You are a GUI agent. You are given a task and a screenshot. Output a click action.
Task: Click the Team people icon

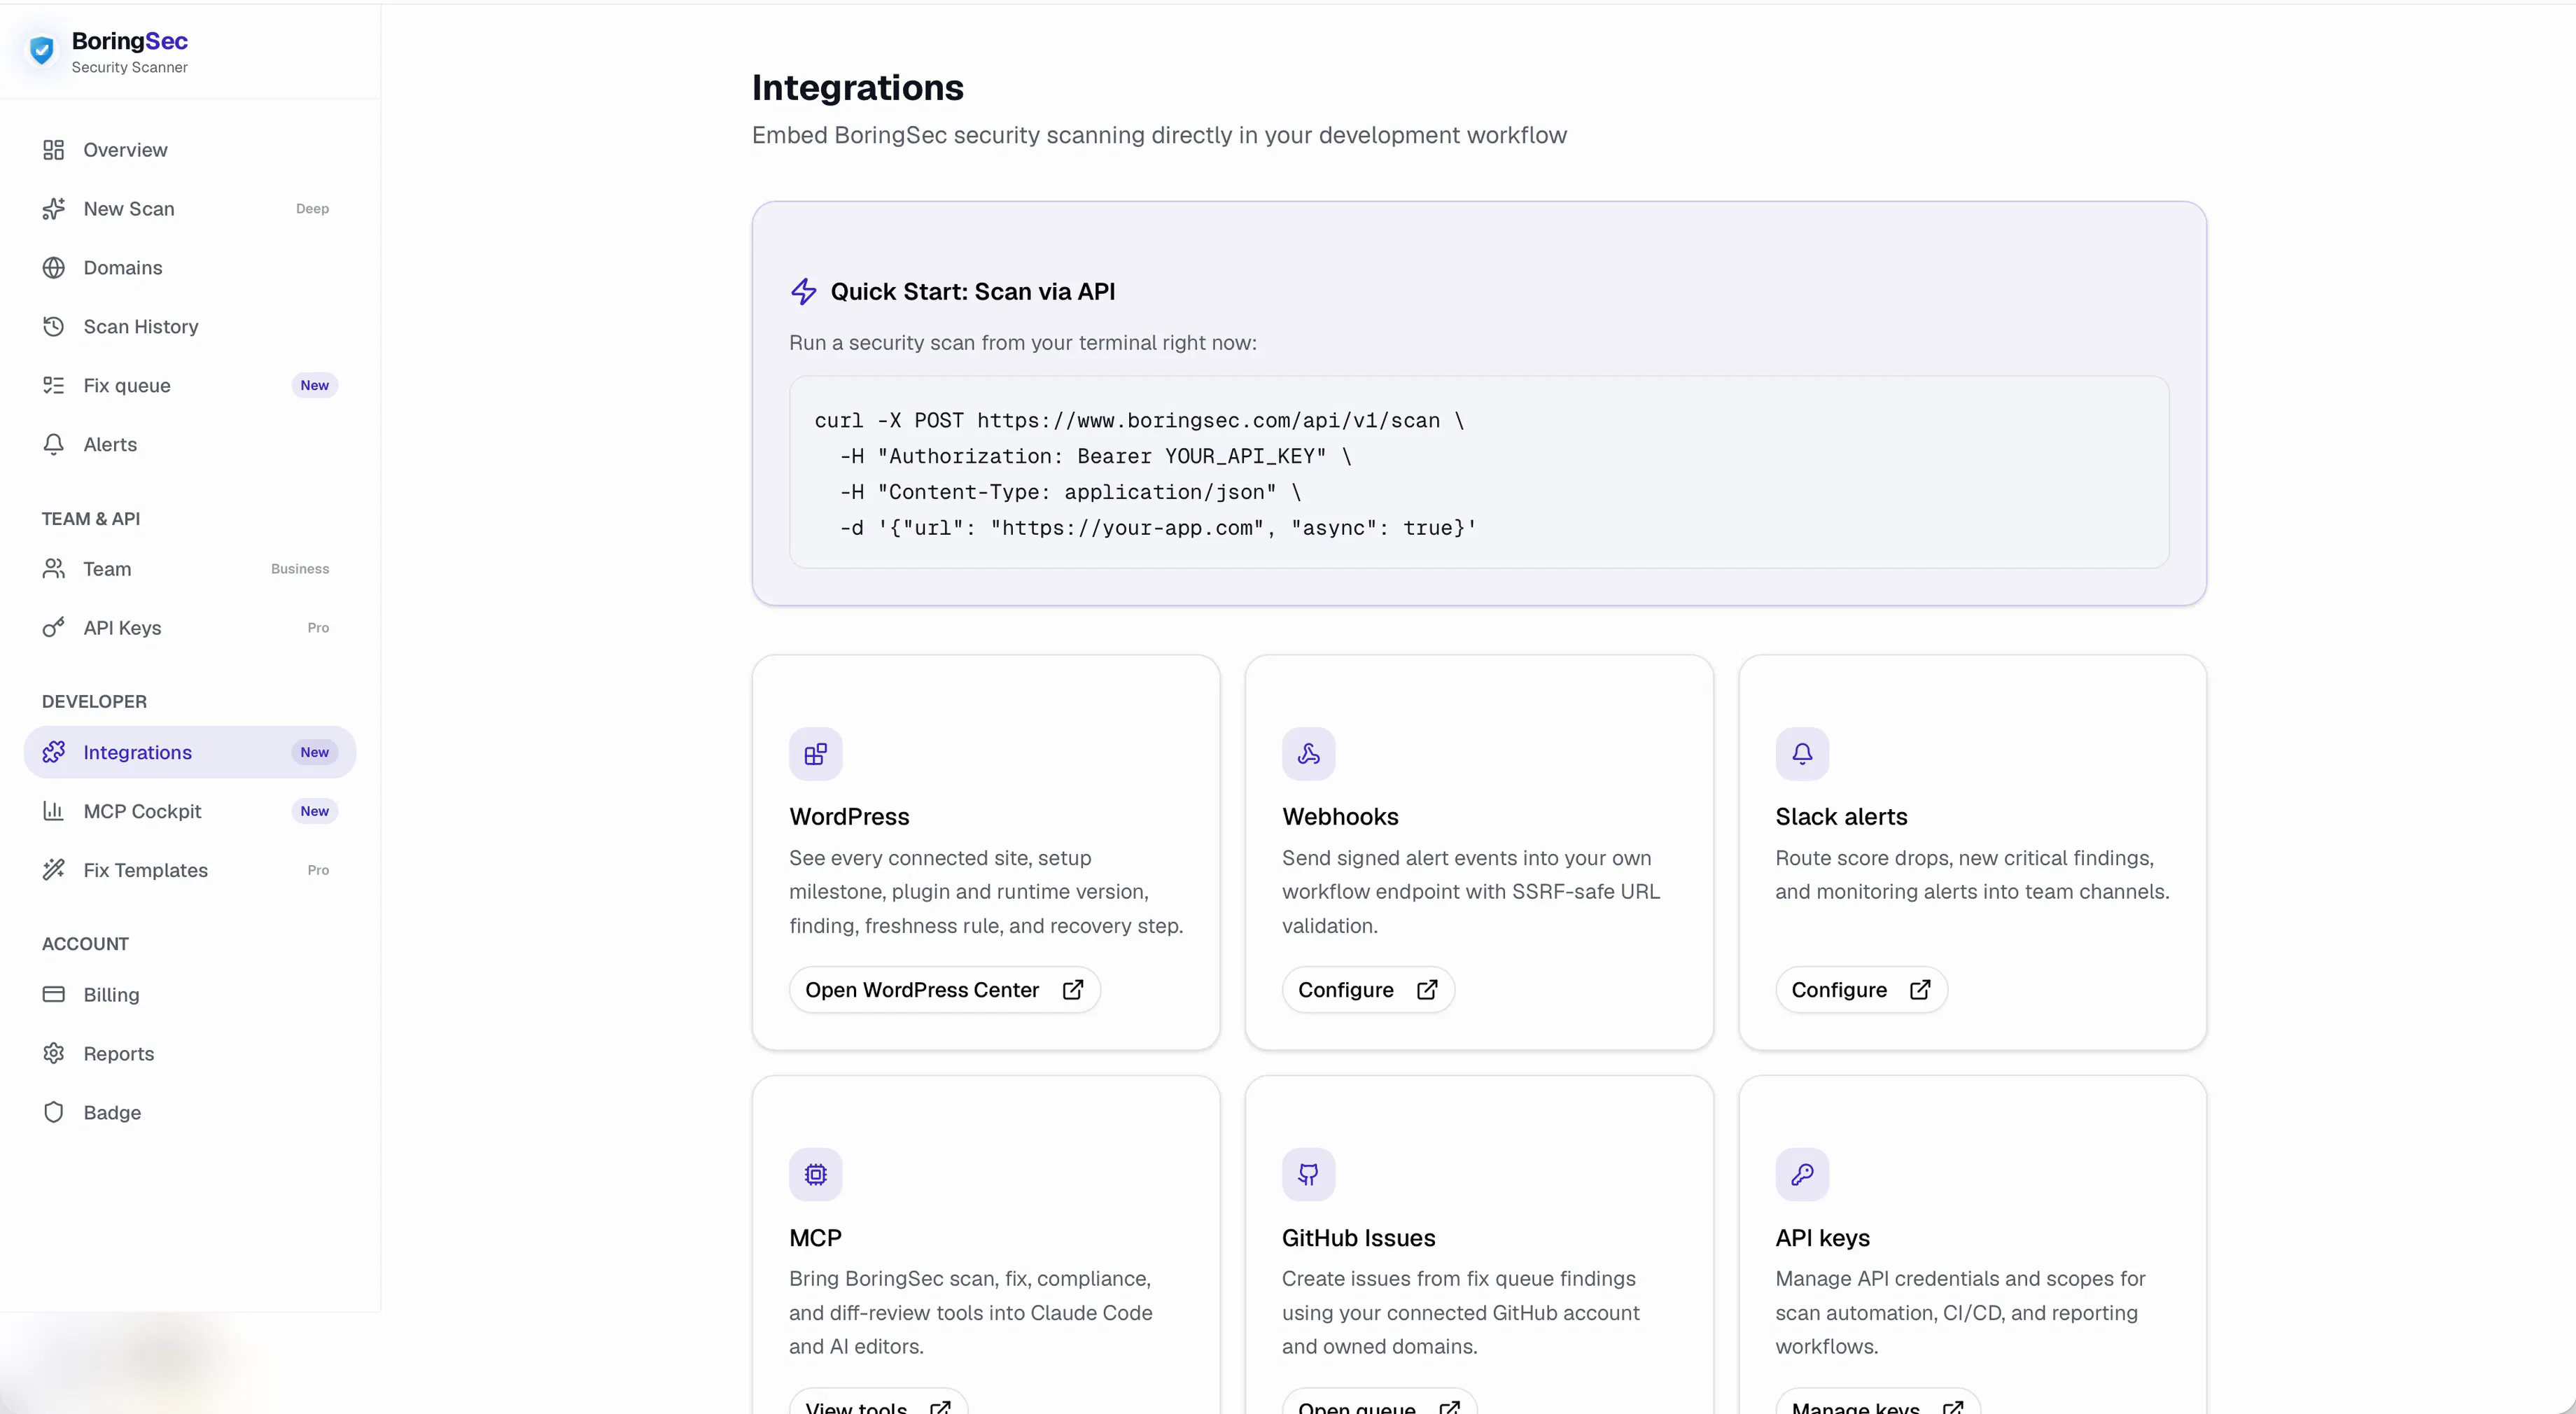(x=54, y=569)
